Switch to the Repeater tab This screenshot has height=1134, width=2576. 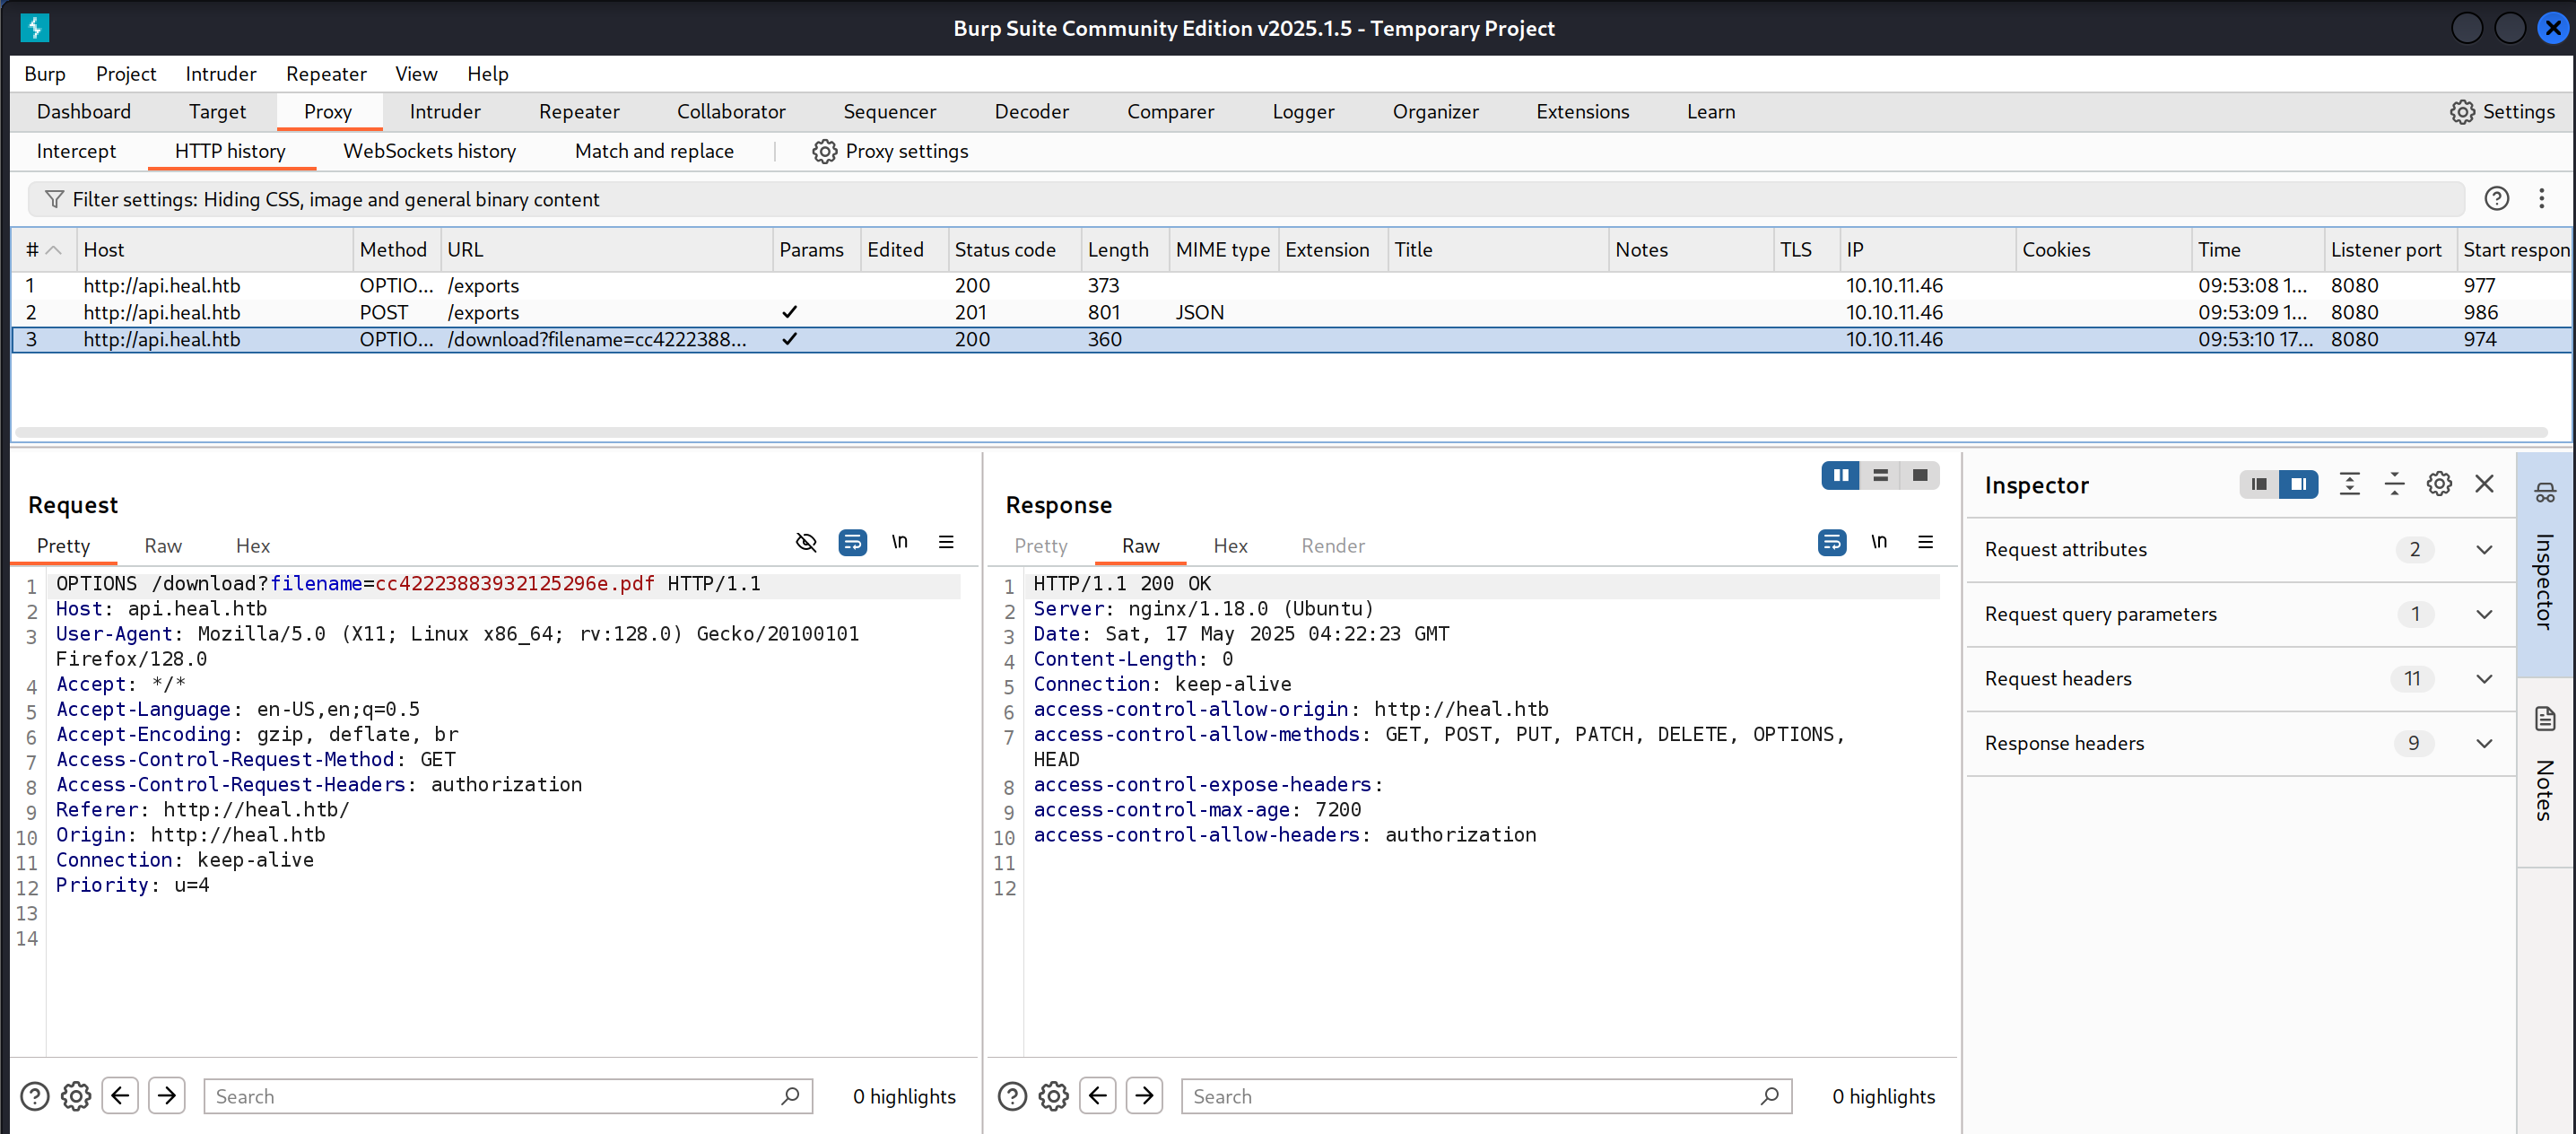(x=578, y=112)
